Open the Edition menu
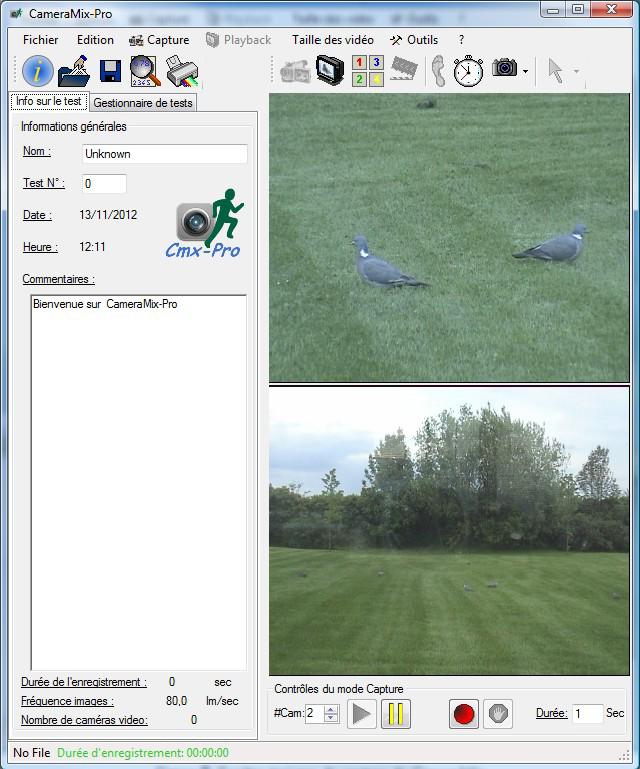 coord(95,40)
